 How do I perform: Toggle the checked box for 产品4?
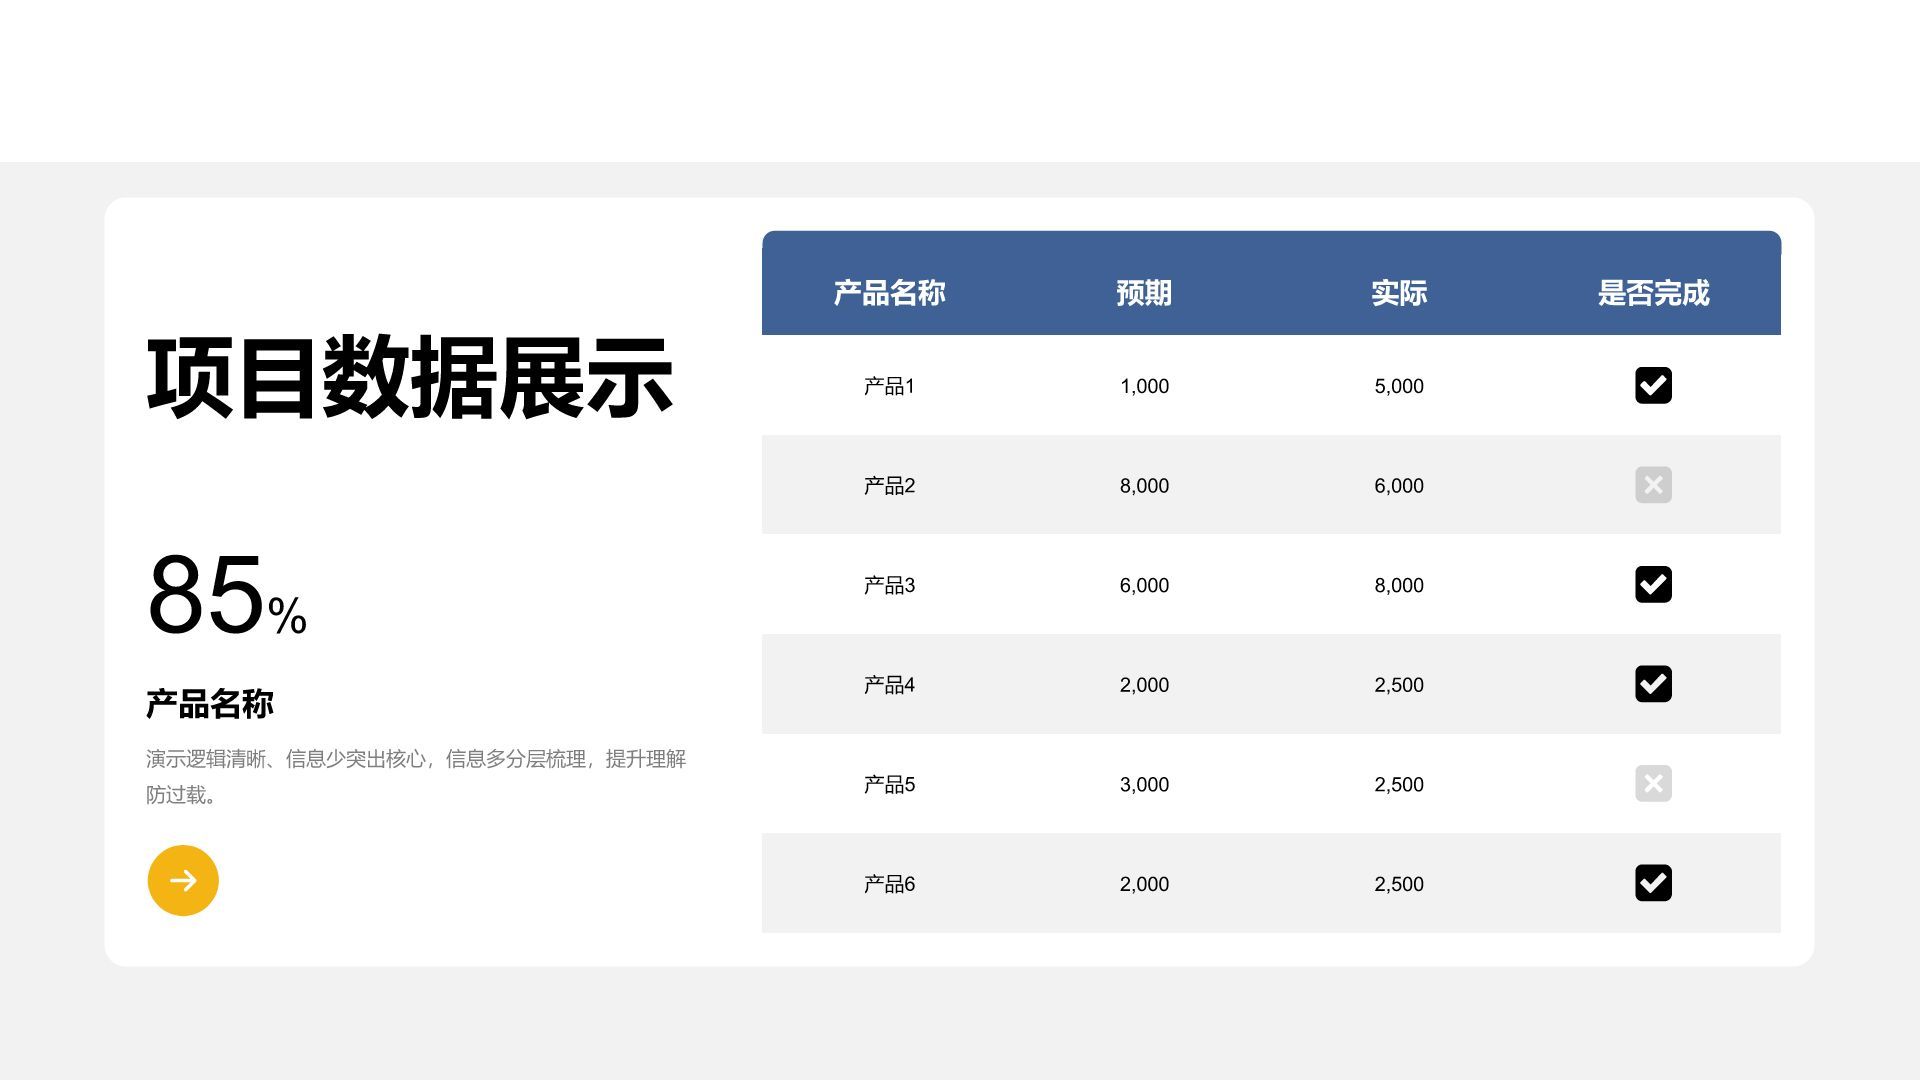pyautogui.click(x=1653, y=684)
